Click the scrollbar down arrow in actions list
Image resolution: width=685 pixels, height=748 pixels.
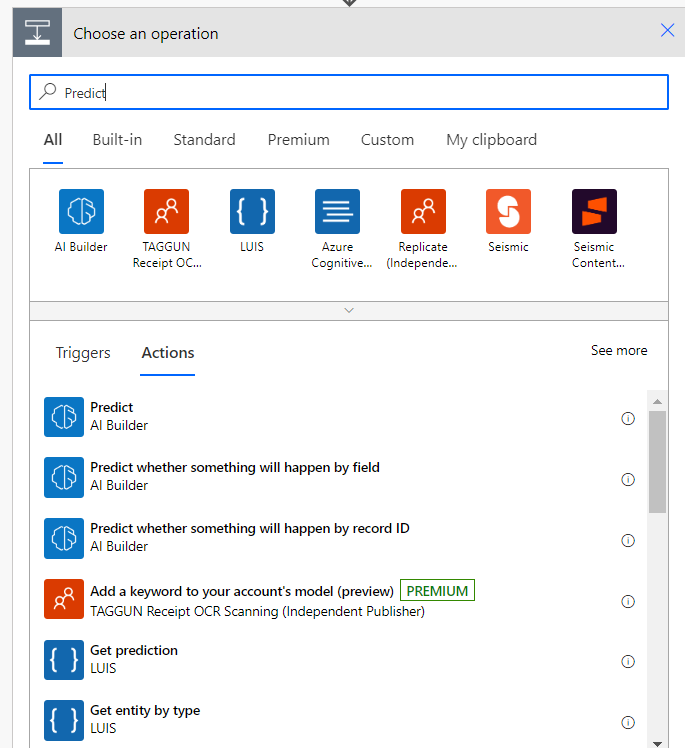tap(657, 744)
